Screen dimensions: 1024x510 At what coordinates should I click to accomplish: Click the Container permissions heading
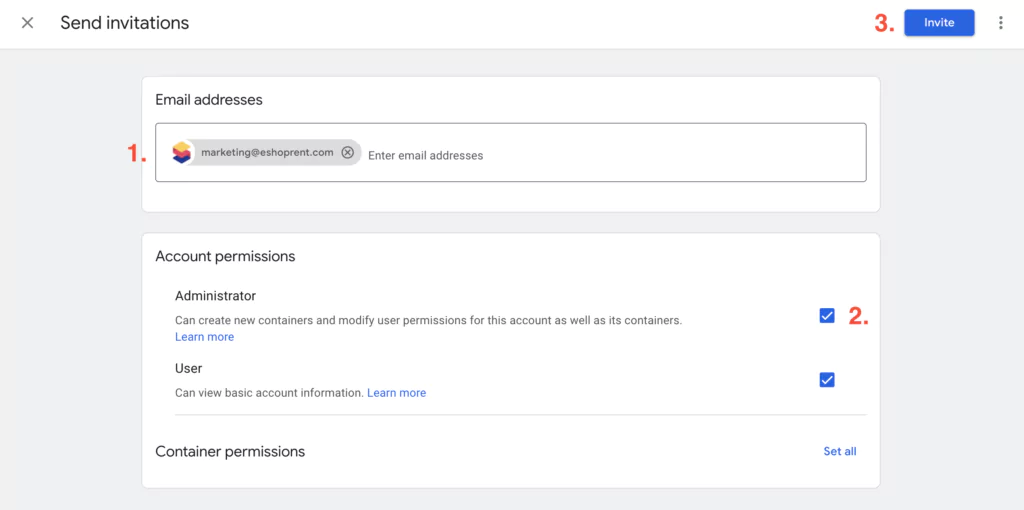tap(230, 452)
